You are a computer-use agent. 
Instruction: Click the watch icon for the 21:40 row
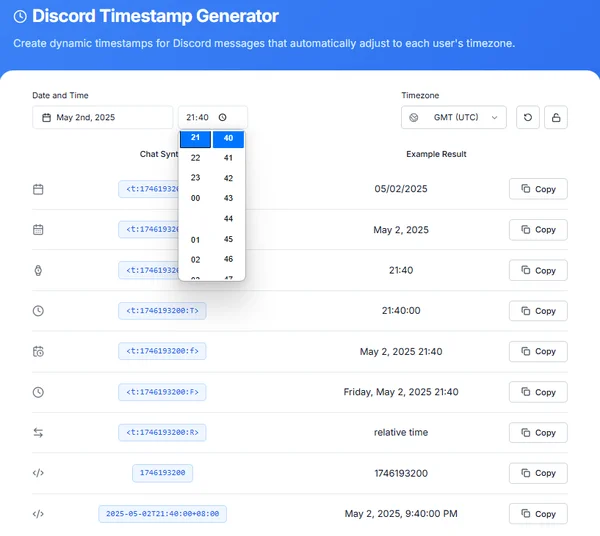click(38, 270)
